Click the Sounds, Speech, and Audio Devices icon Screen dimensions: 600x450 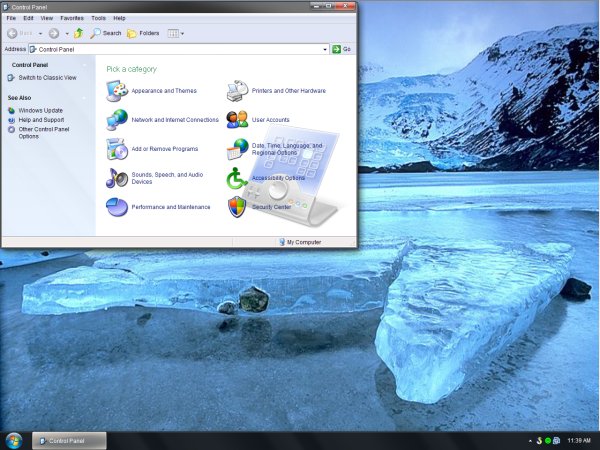coord(116,178)
